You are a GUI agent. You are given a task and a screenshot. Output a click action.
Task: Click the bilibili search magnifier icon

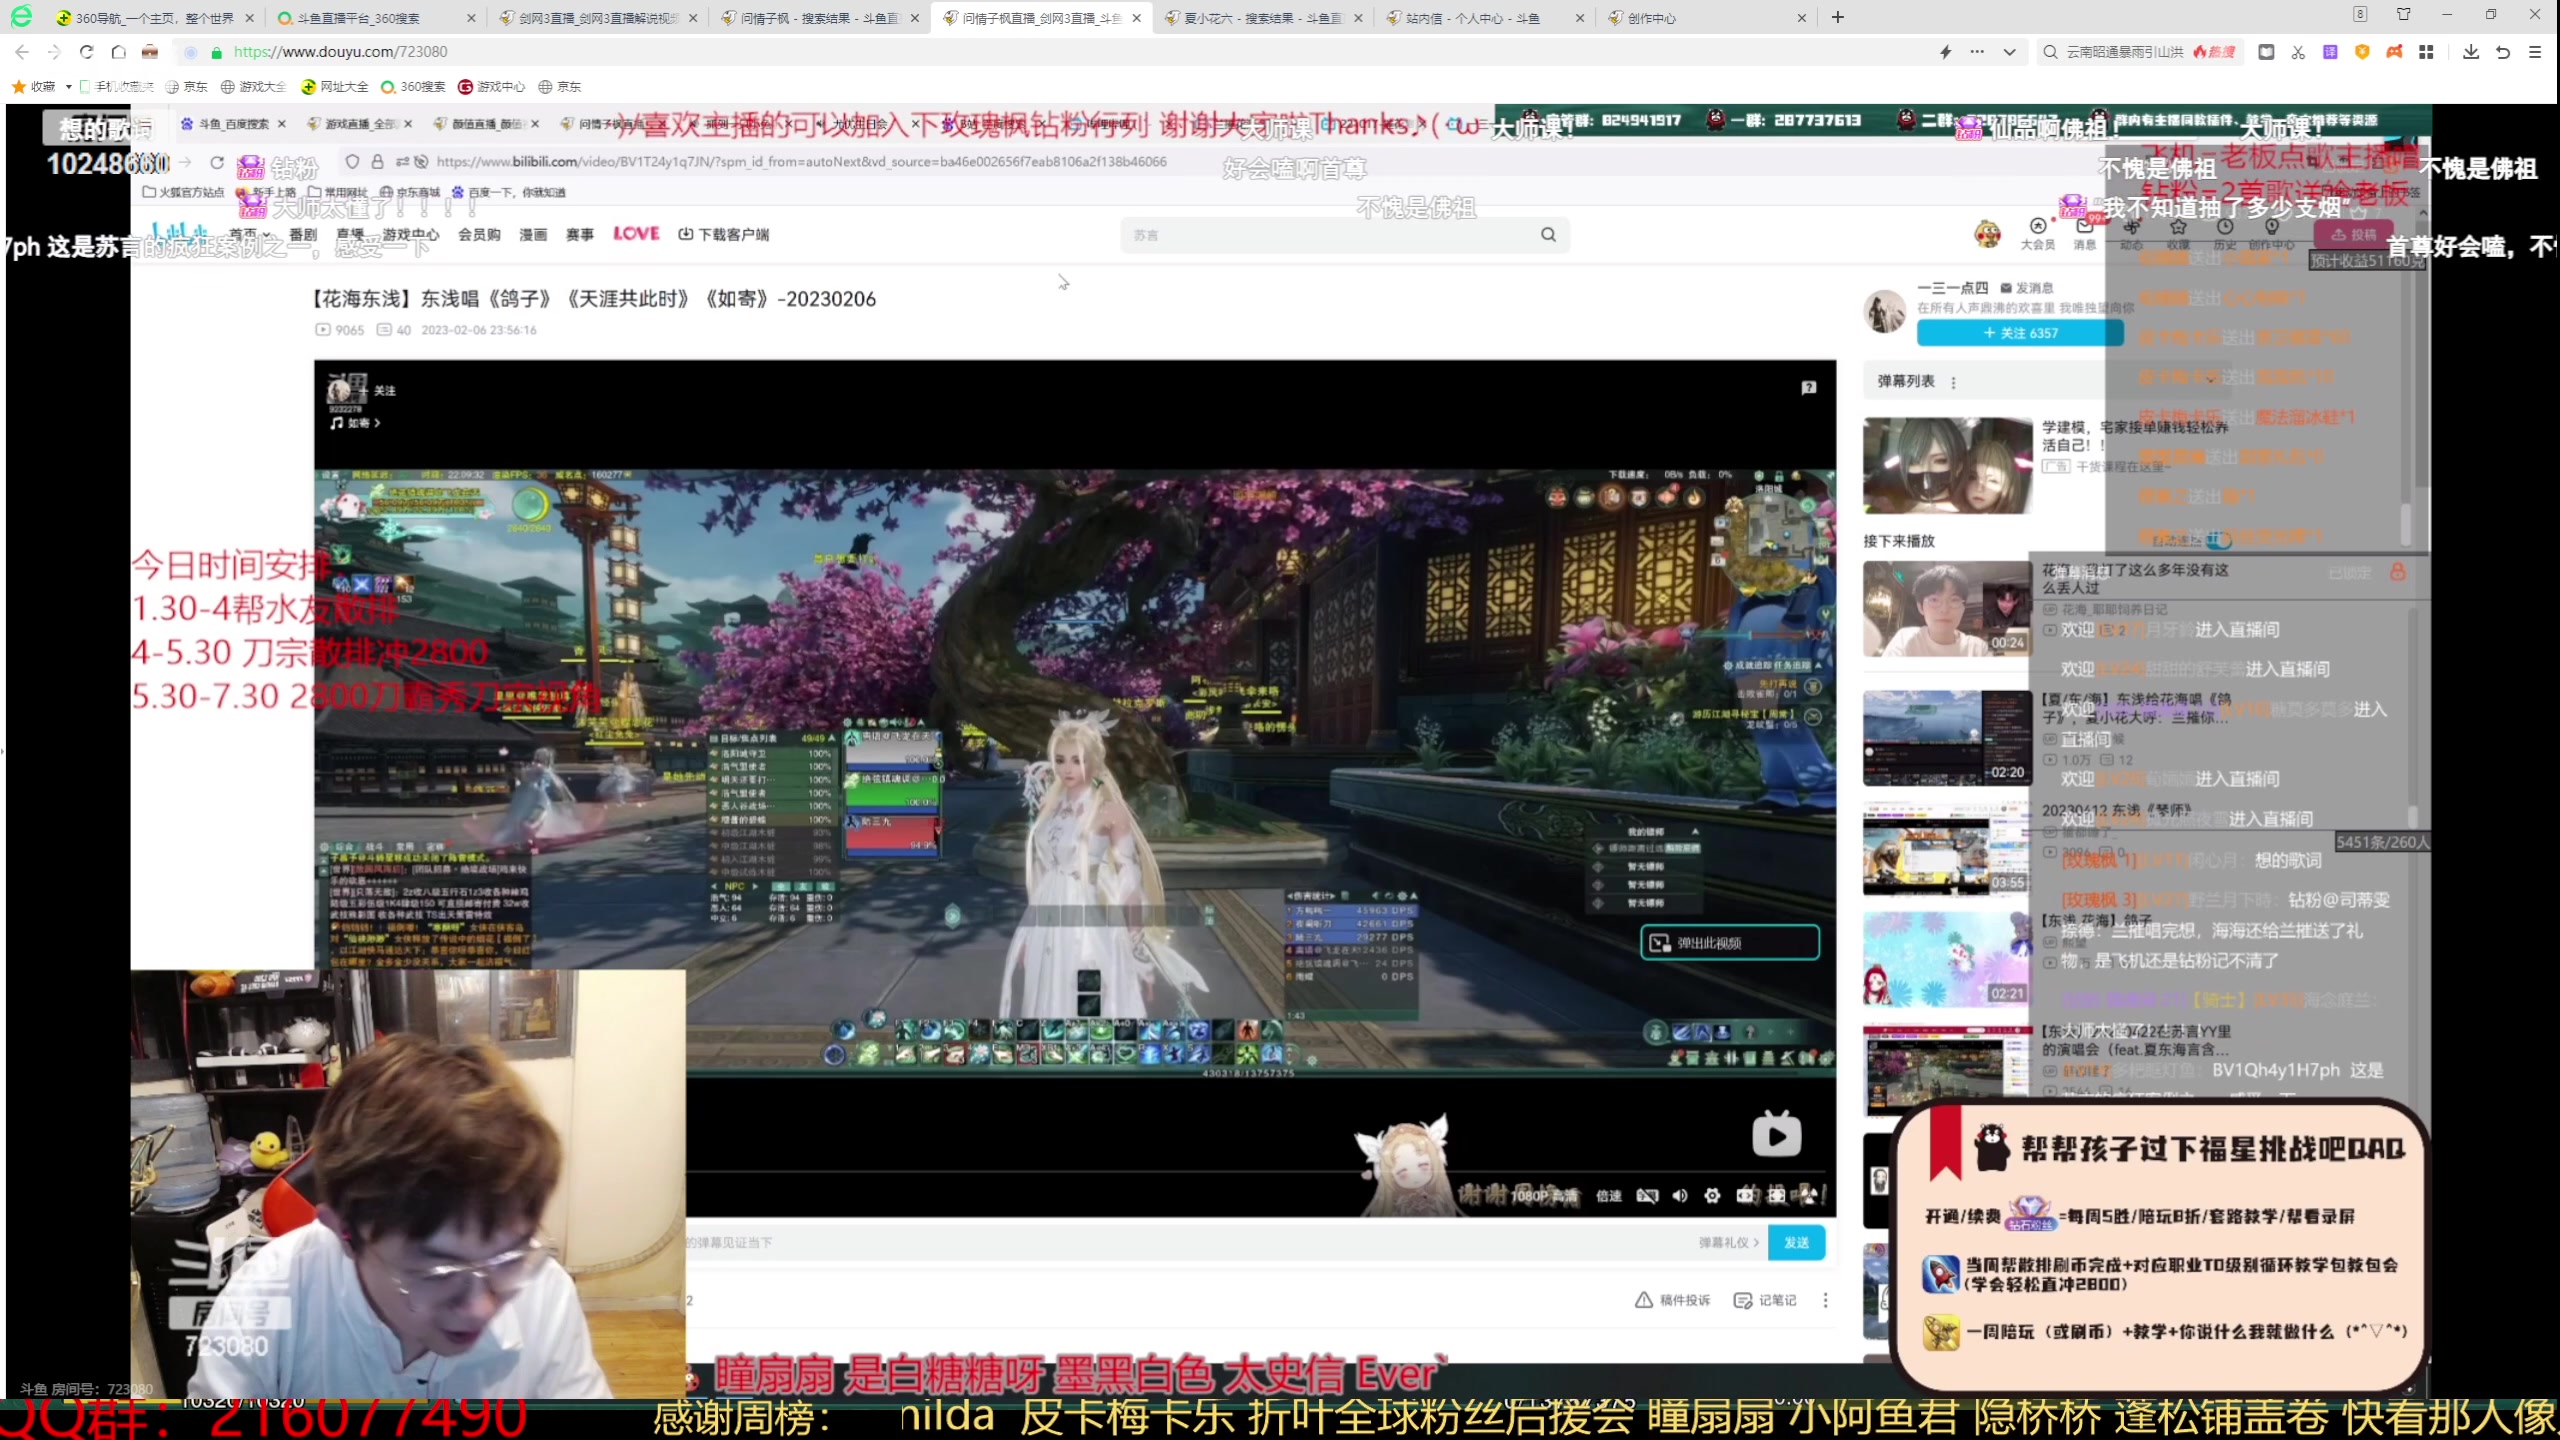1548,235
